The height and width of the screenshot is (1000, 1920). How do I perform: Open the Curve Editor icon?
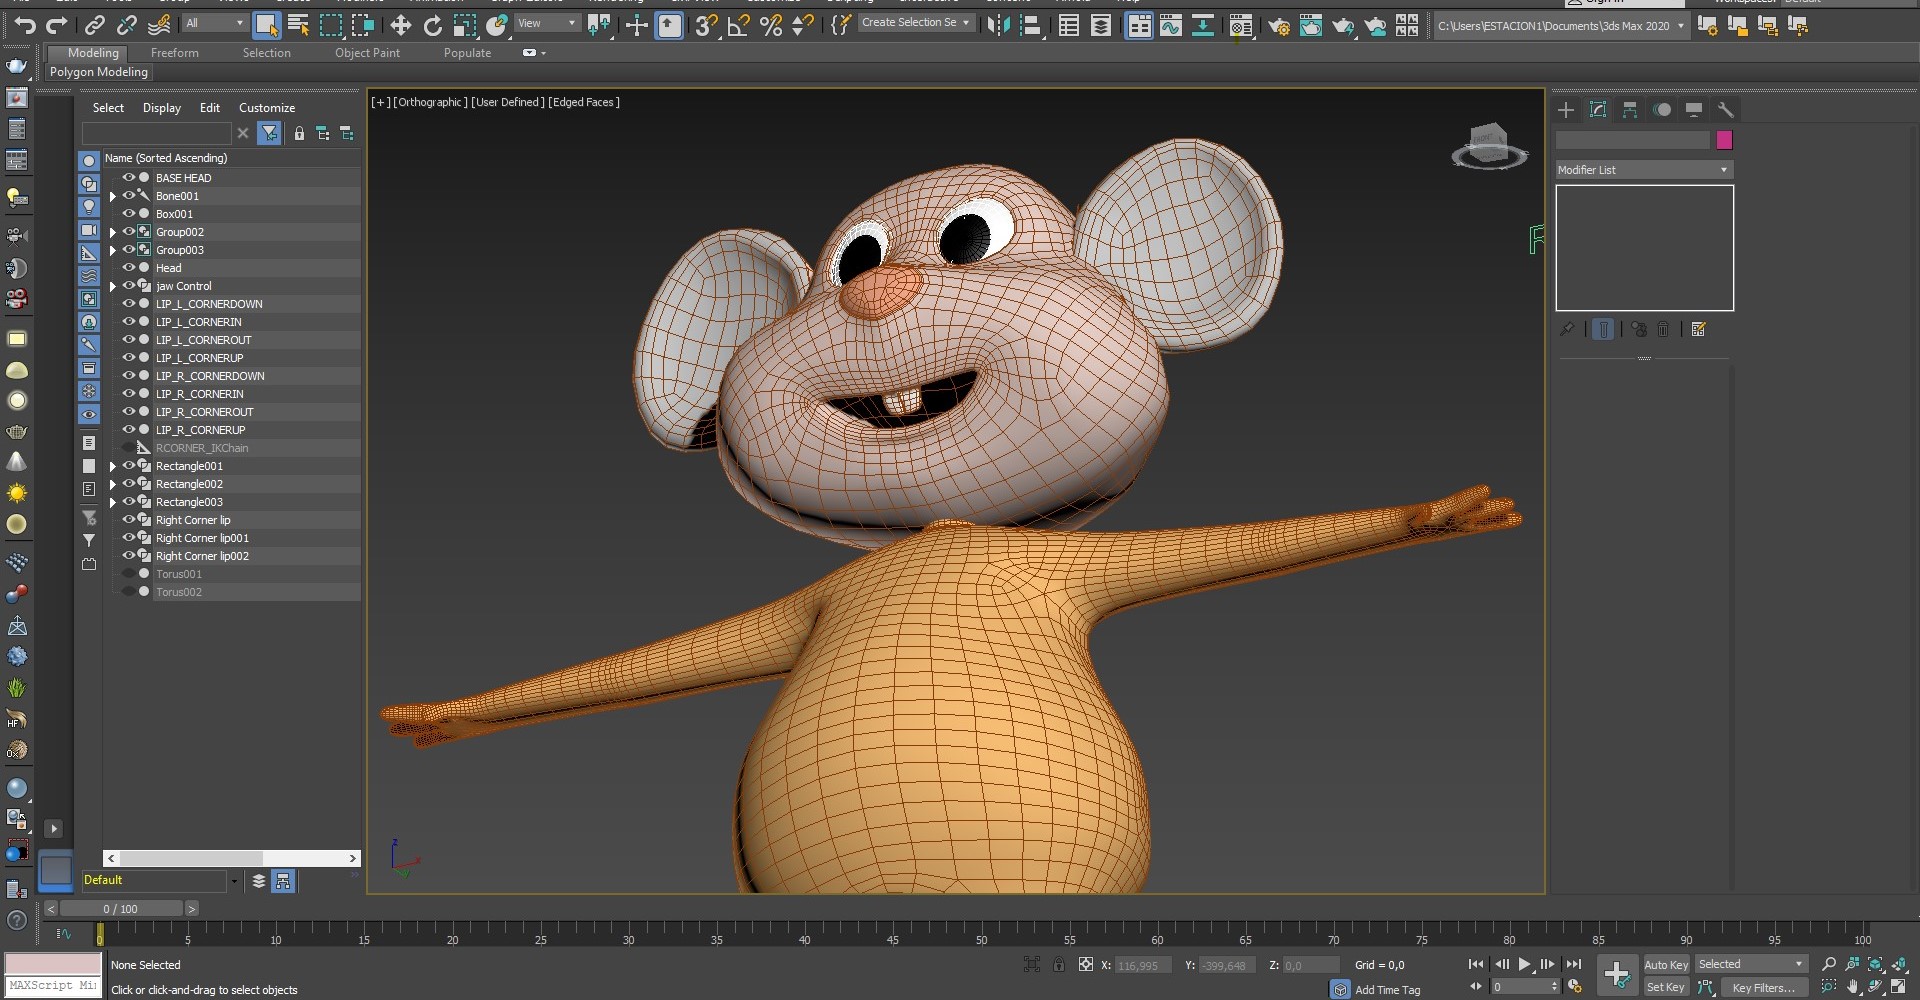coord(1170,26)
